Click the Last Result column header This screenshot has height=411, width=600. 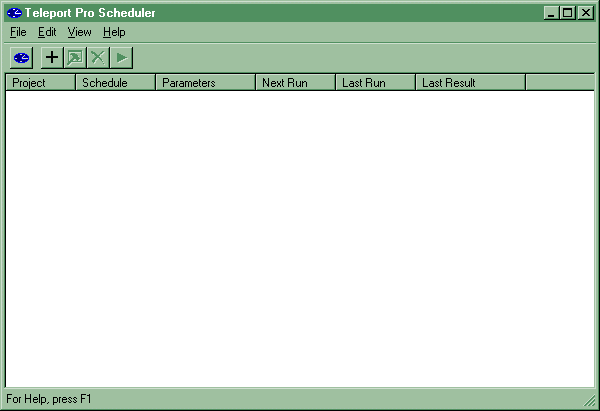pos(470,83)
